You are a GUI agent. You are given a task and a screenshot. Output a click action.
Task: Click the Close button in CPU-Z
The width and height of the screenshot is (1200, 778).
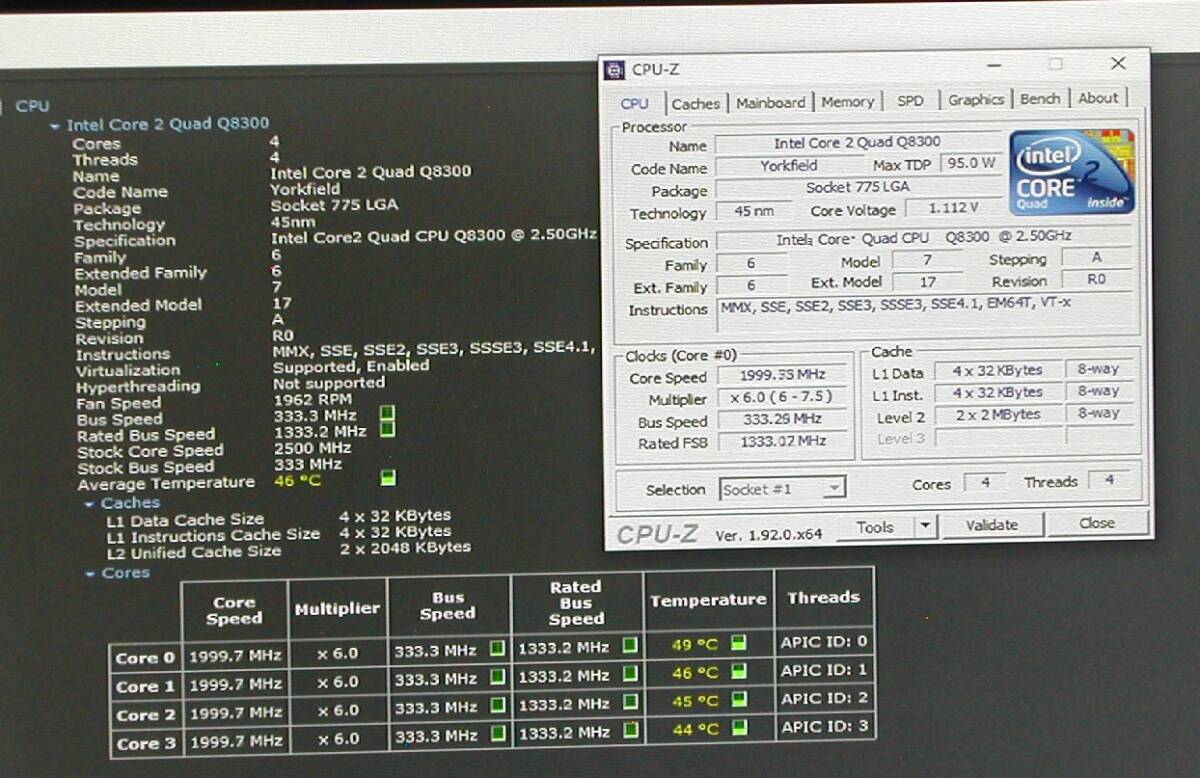coord(1097,523)
